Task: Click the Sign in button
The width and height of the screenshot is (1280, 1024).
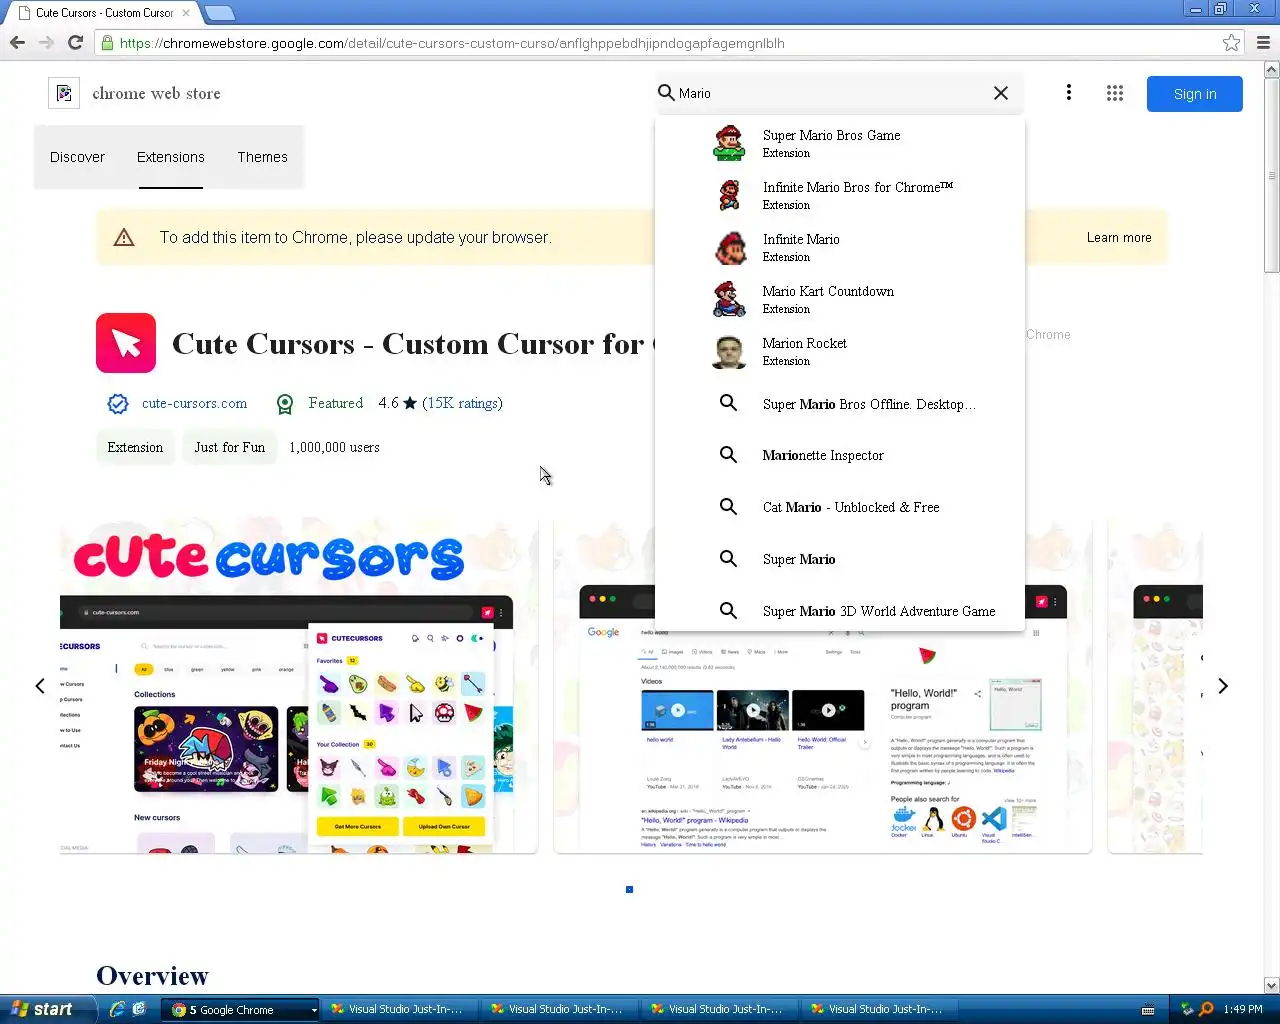Action: 1195,94
